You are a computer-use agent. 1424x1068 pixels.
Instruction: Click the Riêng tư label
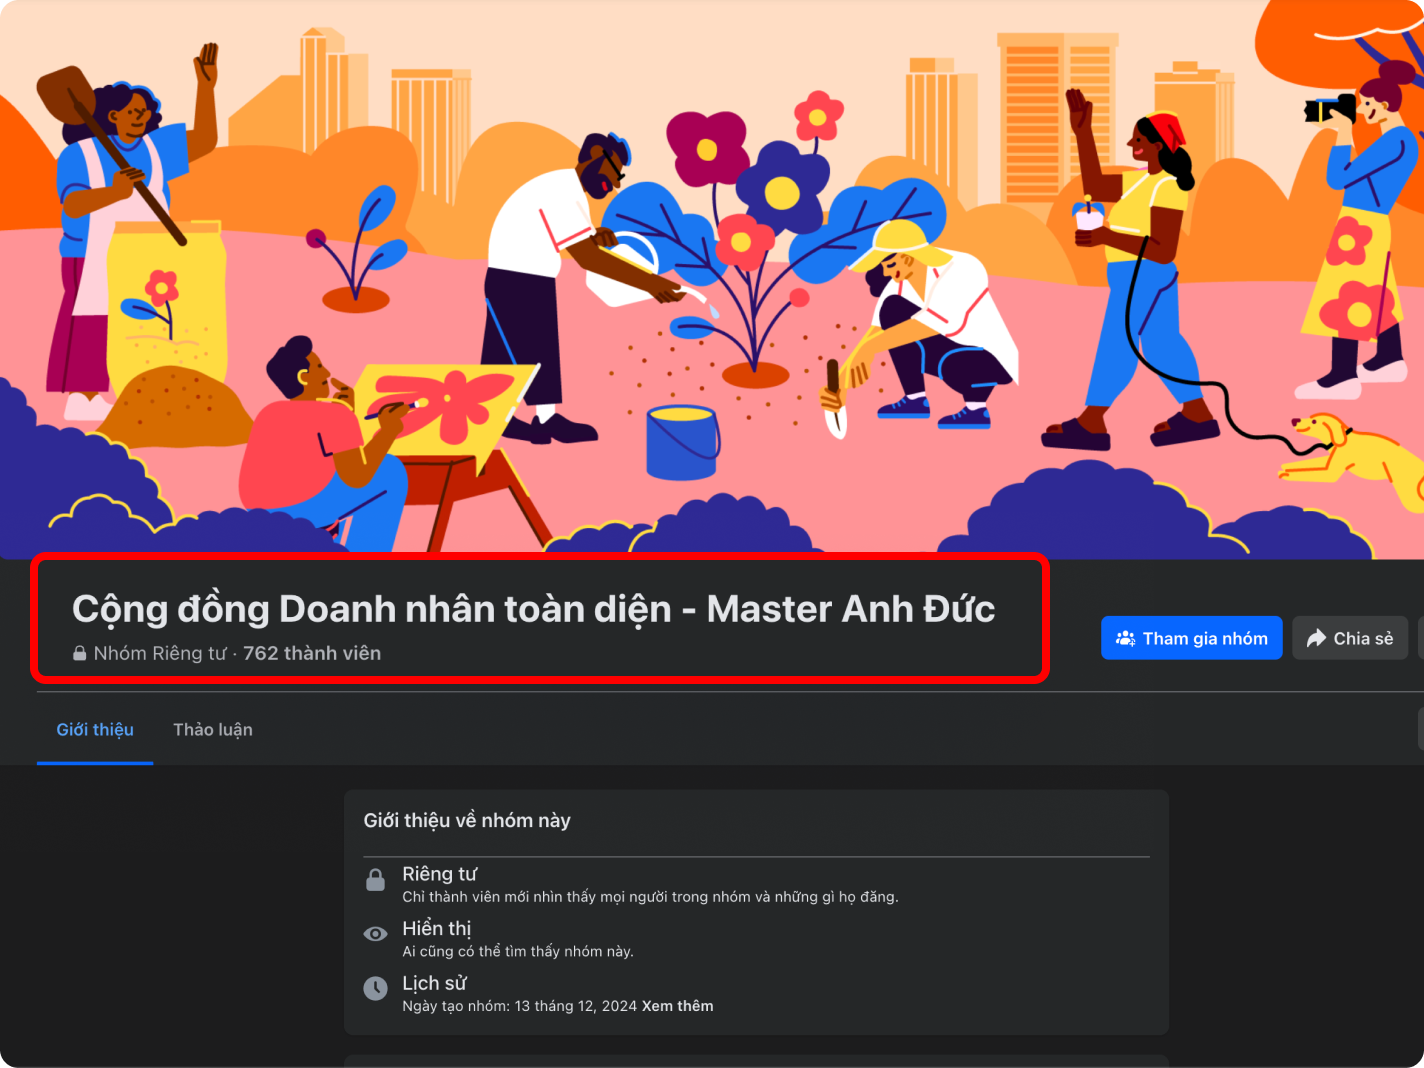[x=440, y=874]
